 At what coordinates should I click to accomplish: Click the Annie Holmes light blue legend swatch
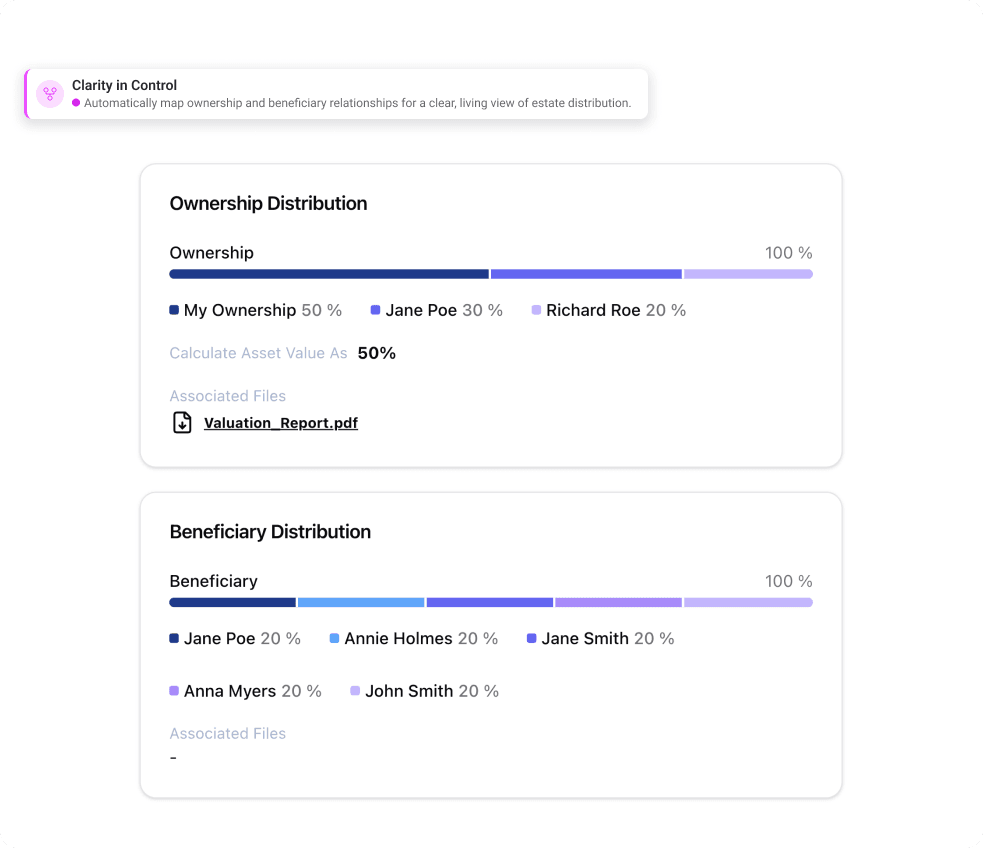[x=334, y=638]
